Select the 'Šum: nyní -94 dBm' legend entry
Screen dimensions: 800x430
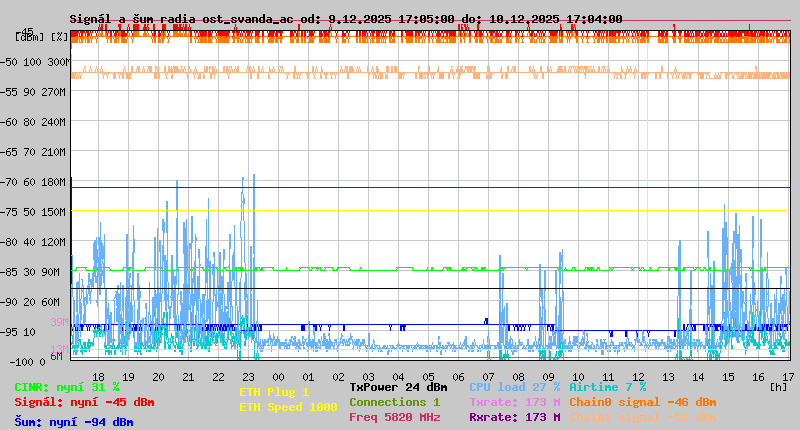click(74, 422)
